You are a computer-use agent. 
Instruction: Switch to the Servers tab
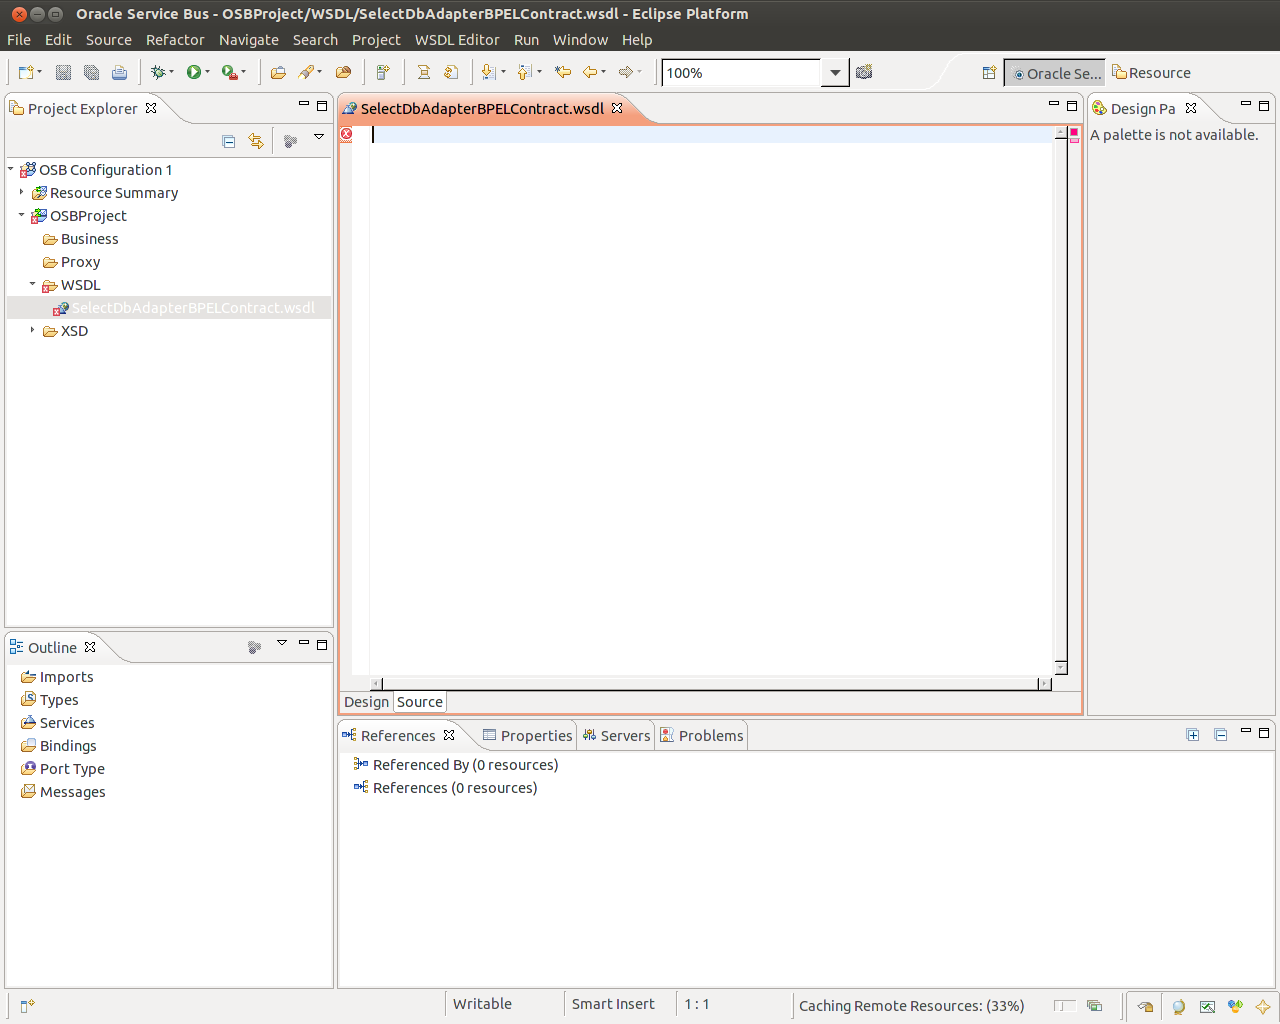pyautogui.click(x=617, y=735)
